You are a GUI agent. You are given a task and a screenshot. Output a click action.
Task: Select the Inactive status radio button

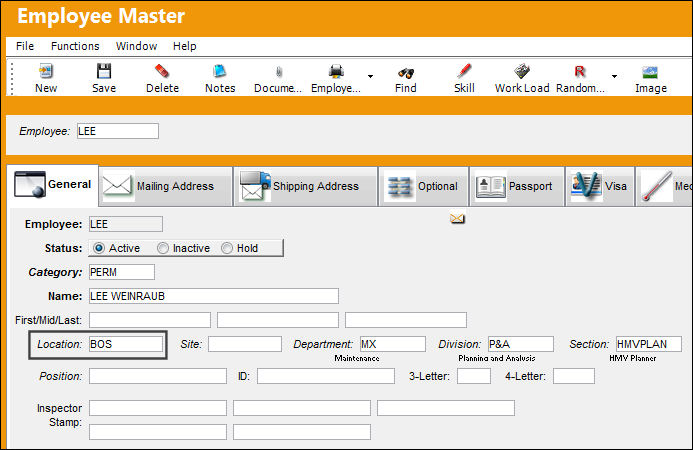click(163, 248)
